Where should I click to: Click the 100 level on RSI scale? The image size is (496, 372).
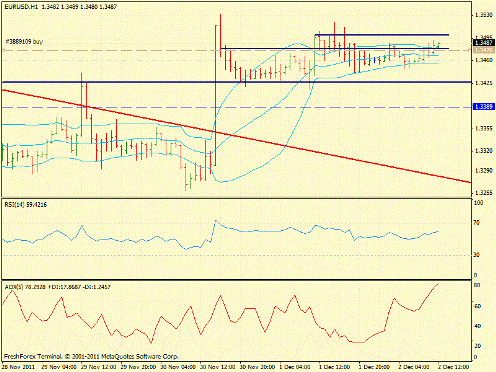[478, 203]
